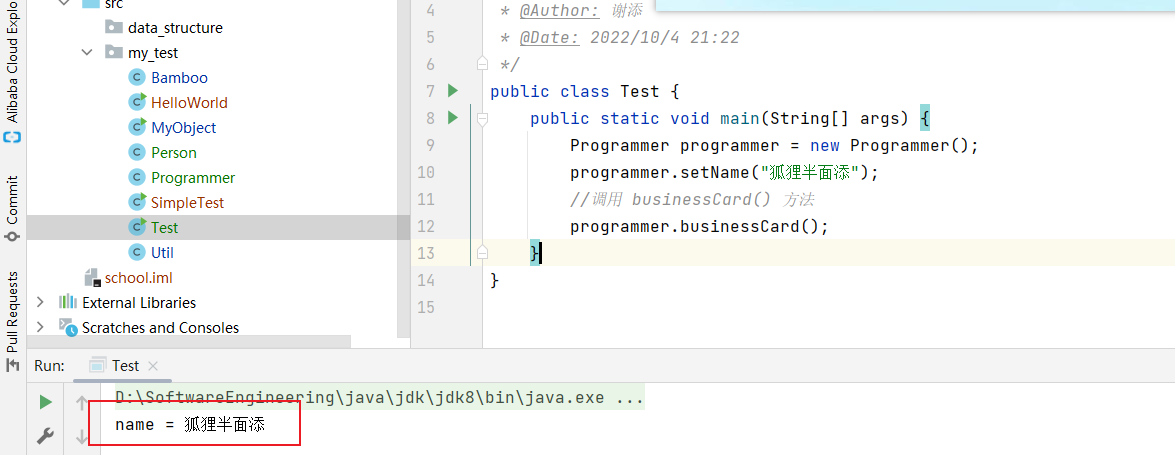Viewport: 1175px width, 455px height.
Task: Click the Commit tool window icon
Action: click(13, 236)
